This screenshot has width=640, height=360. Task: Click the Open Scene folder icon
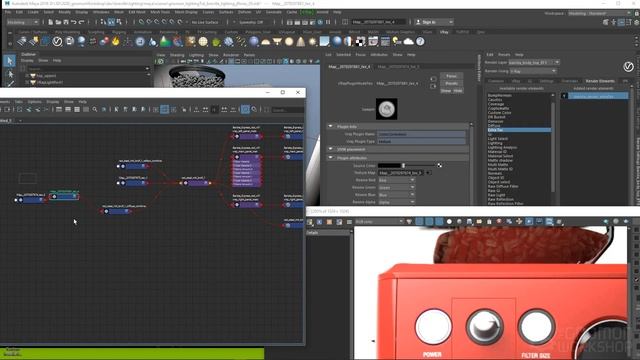click(58, 22)
